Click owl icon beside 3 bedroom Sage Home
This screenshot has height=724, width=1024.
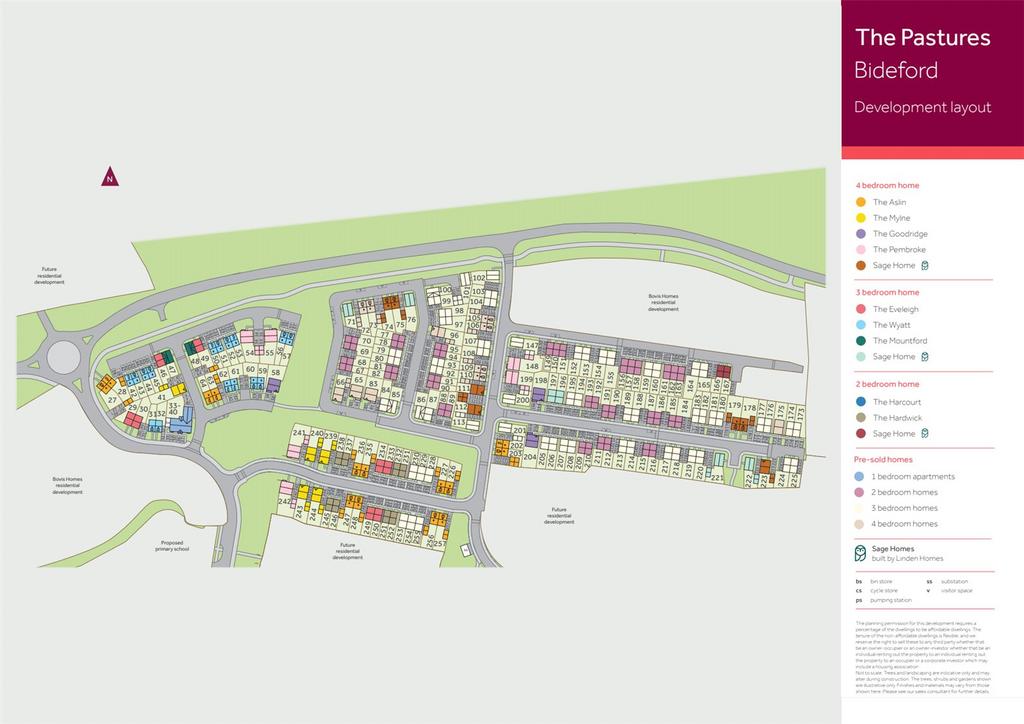[x=925, y=356]
